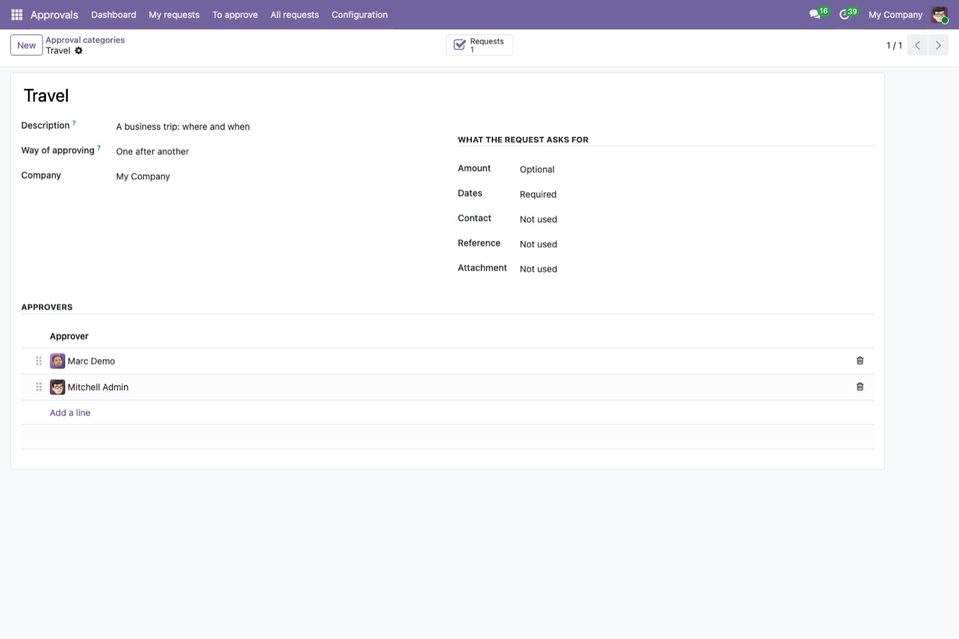Click the 1 / 1 record pager counter
959x639 pixels.
point(894,45)
